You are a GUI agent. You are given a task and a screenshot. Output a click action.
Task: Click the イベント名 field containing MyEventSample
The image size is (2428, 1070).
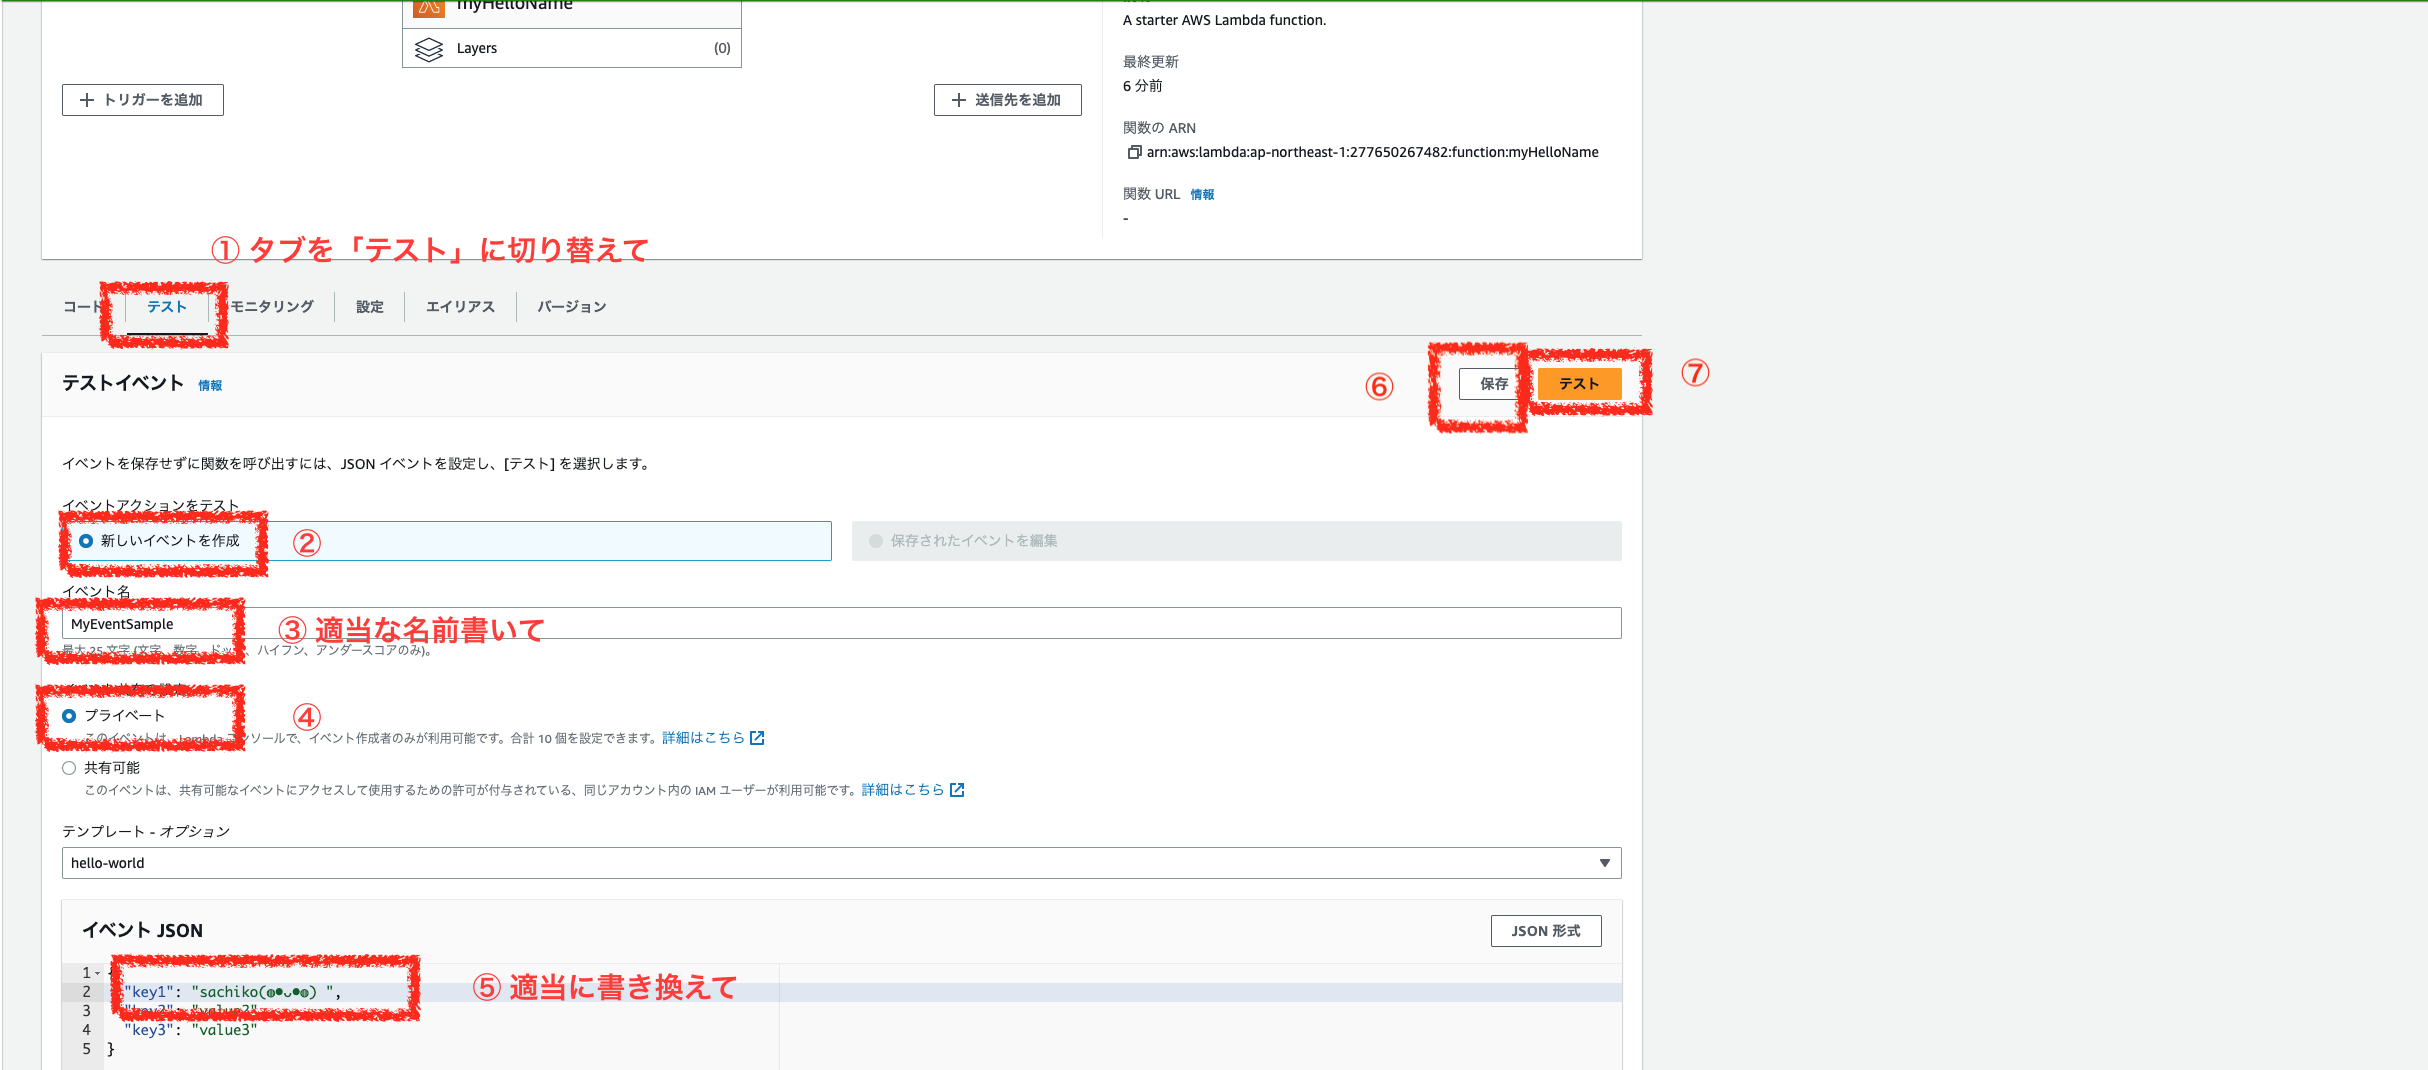(x=841, y=624)
